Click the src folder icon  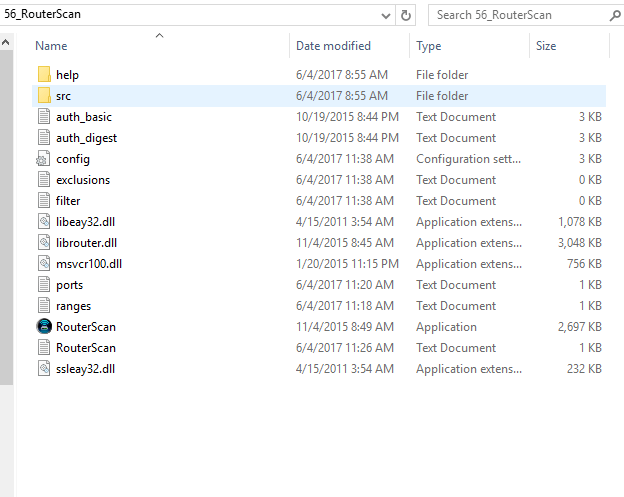[43, 96]
